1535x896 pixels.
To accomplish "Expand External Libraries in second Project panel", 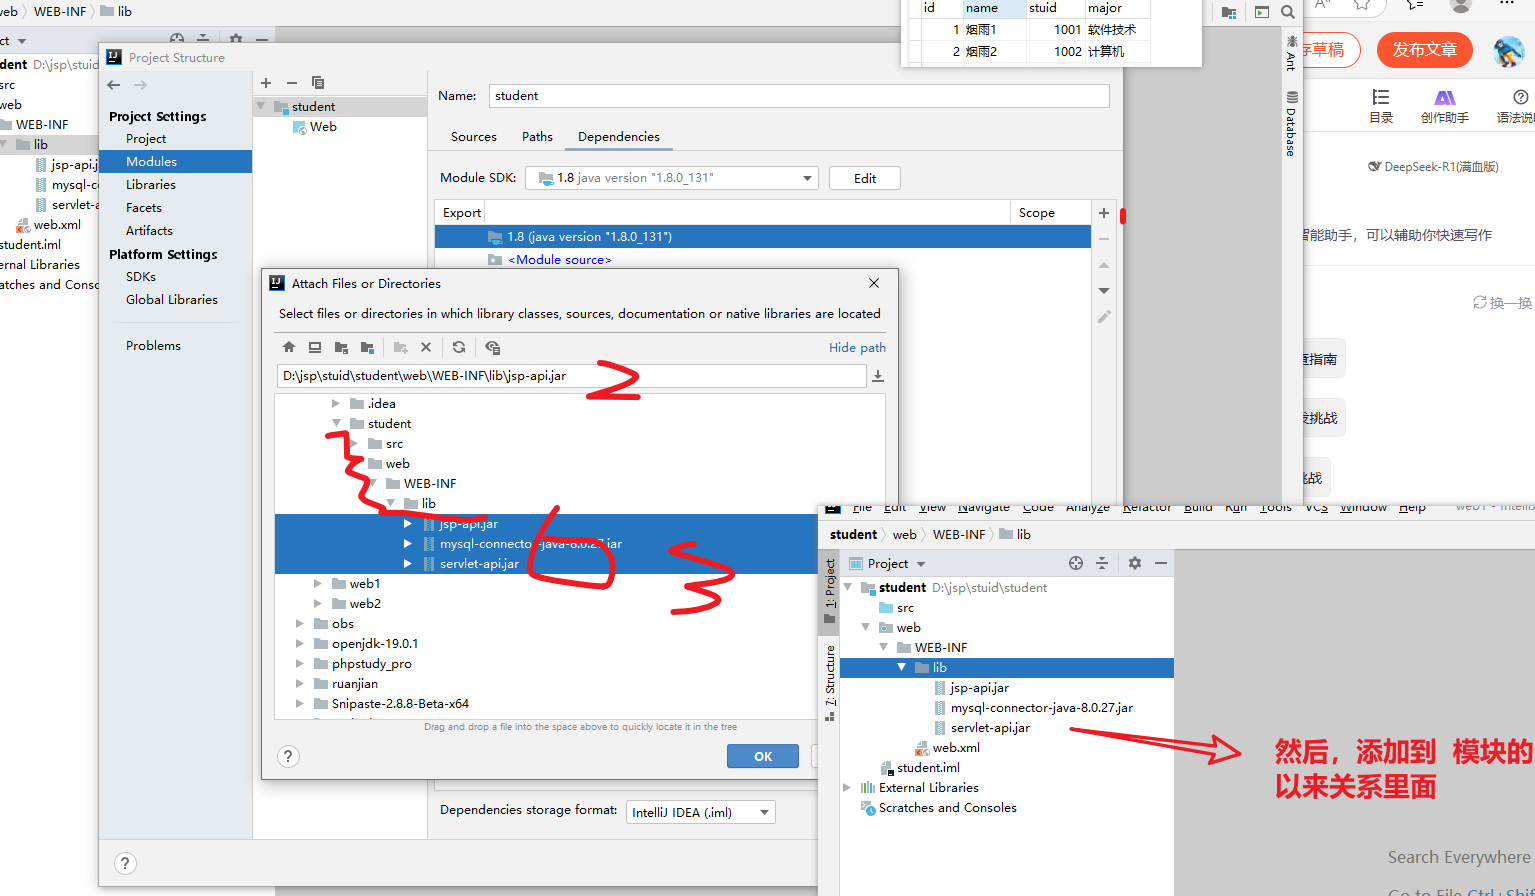I will click(x=848, y=787).
